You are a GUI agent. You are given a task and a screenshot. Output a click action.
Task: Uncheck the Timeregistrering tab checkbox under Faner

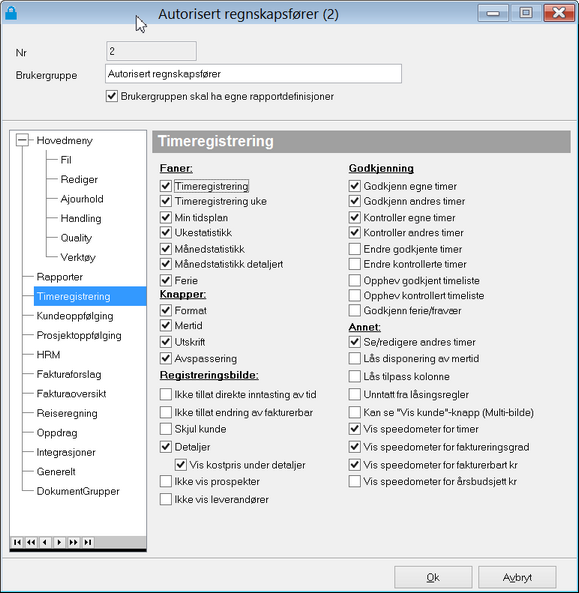point(166,186)
